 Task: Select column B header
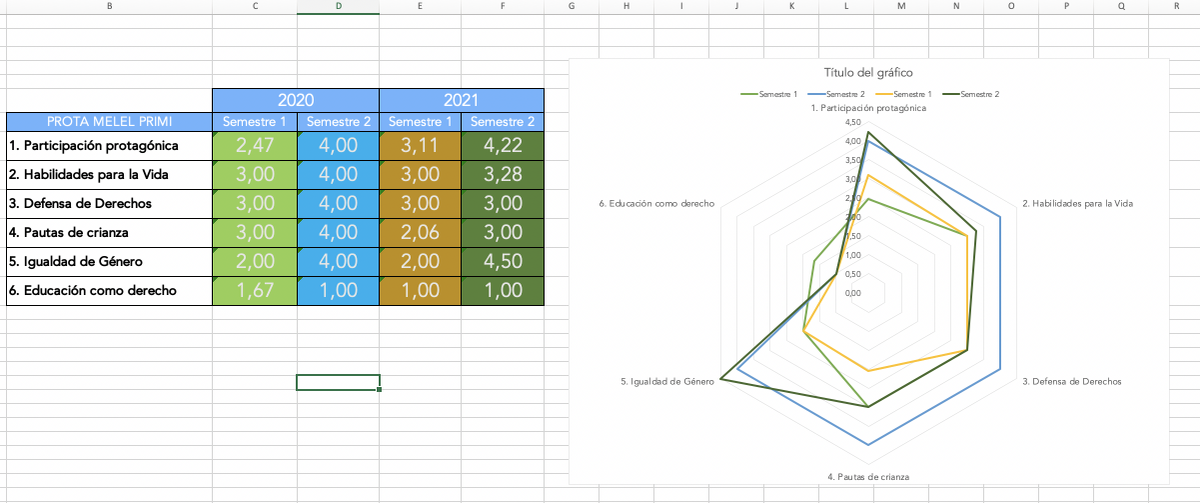pos(108,6)
